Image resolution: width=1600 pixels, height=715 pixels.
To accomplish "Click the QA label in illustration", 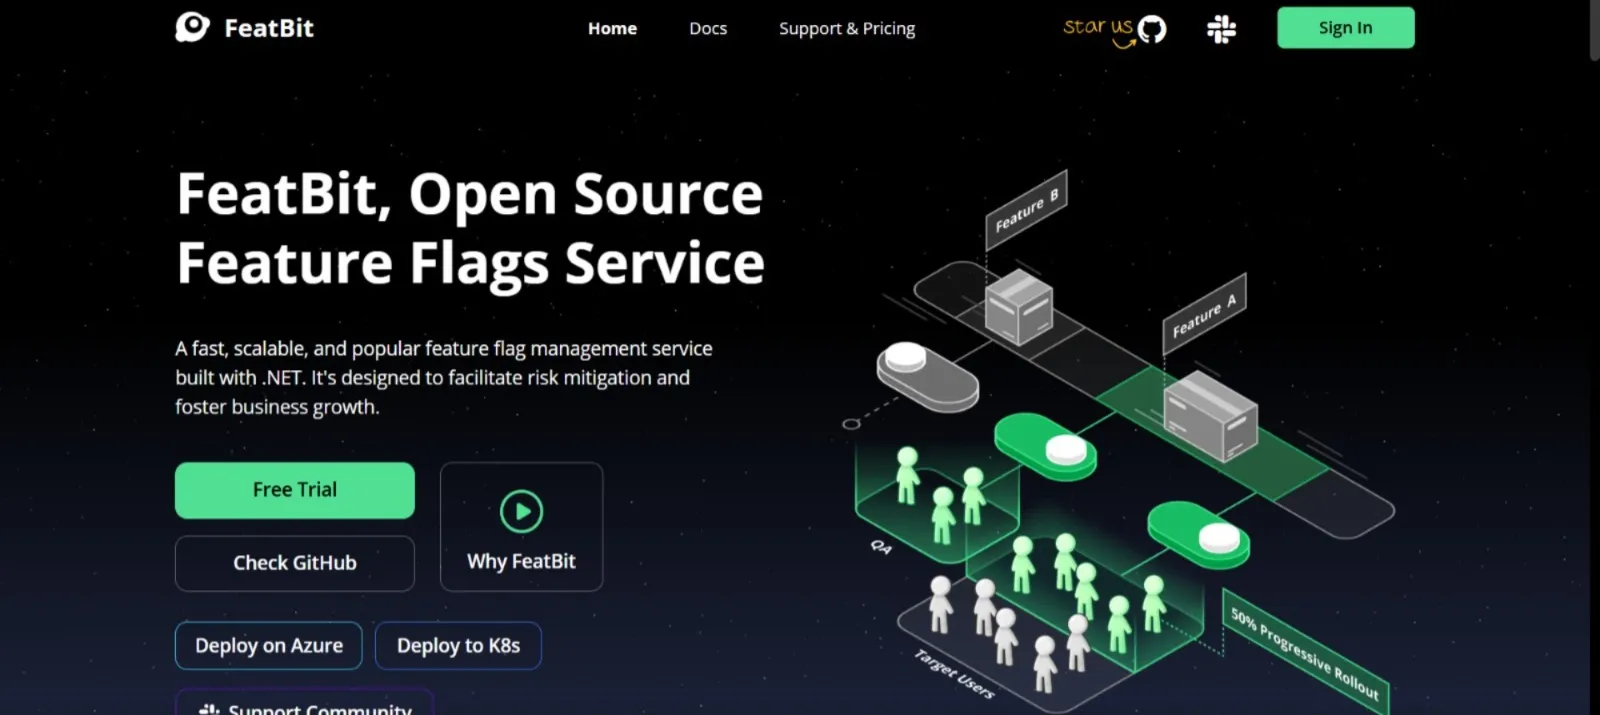I will [x=881, y=547].
